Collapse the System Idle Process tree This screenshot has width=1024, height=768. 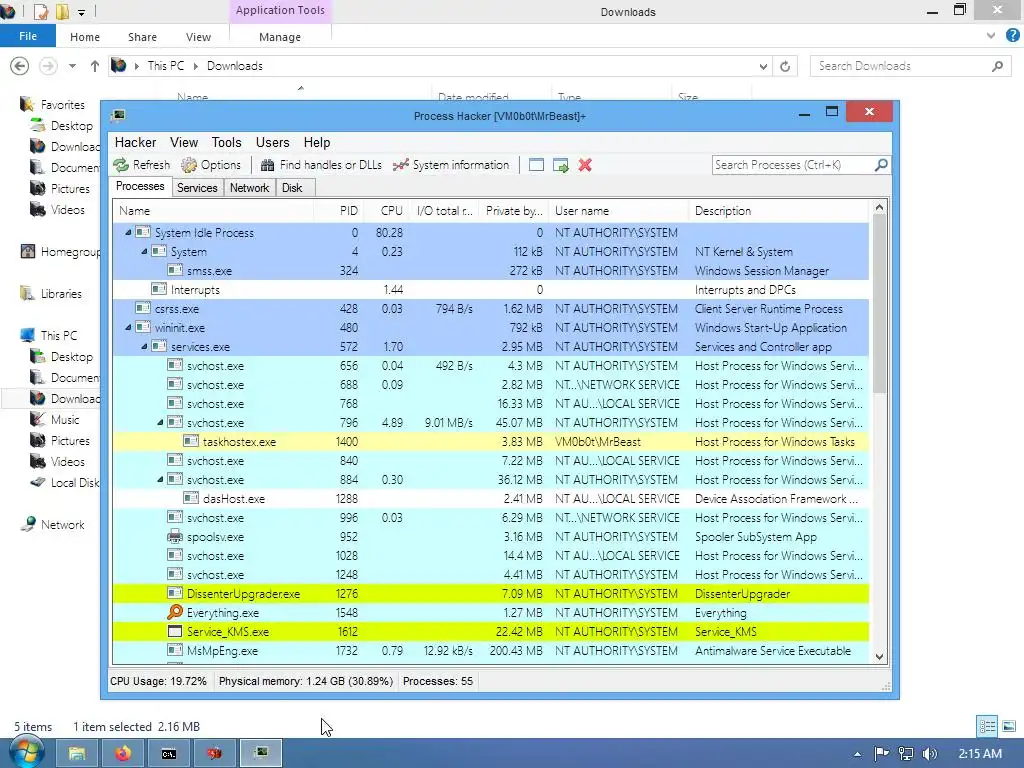coord(128,232)
